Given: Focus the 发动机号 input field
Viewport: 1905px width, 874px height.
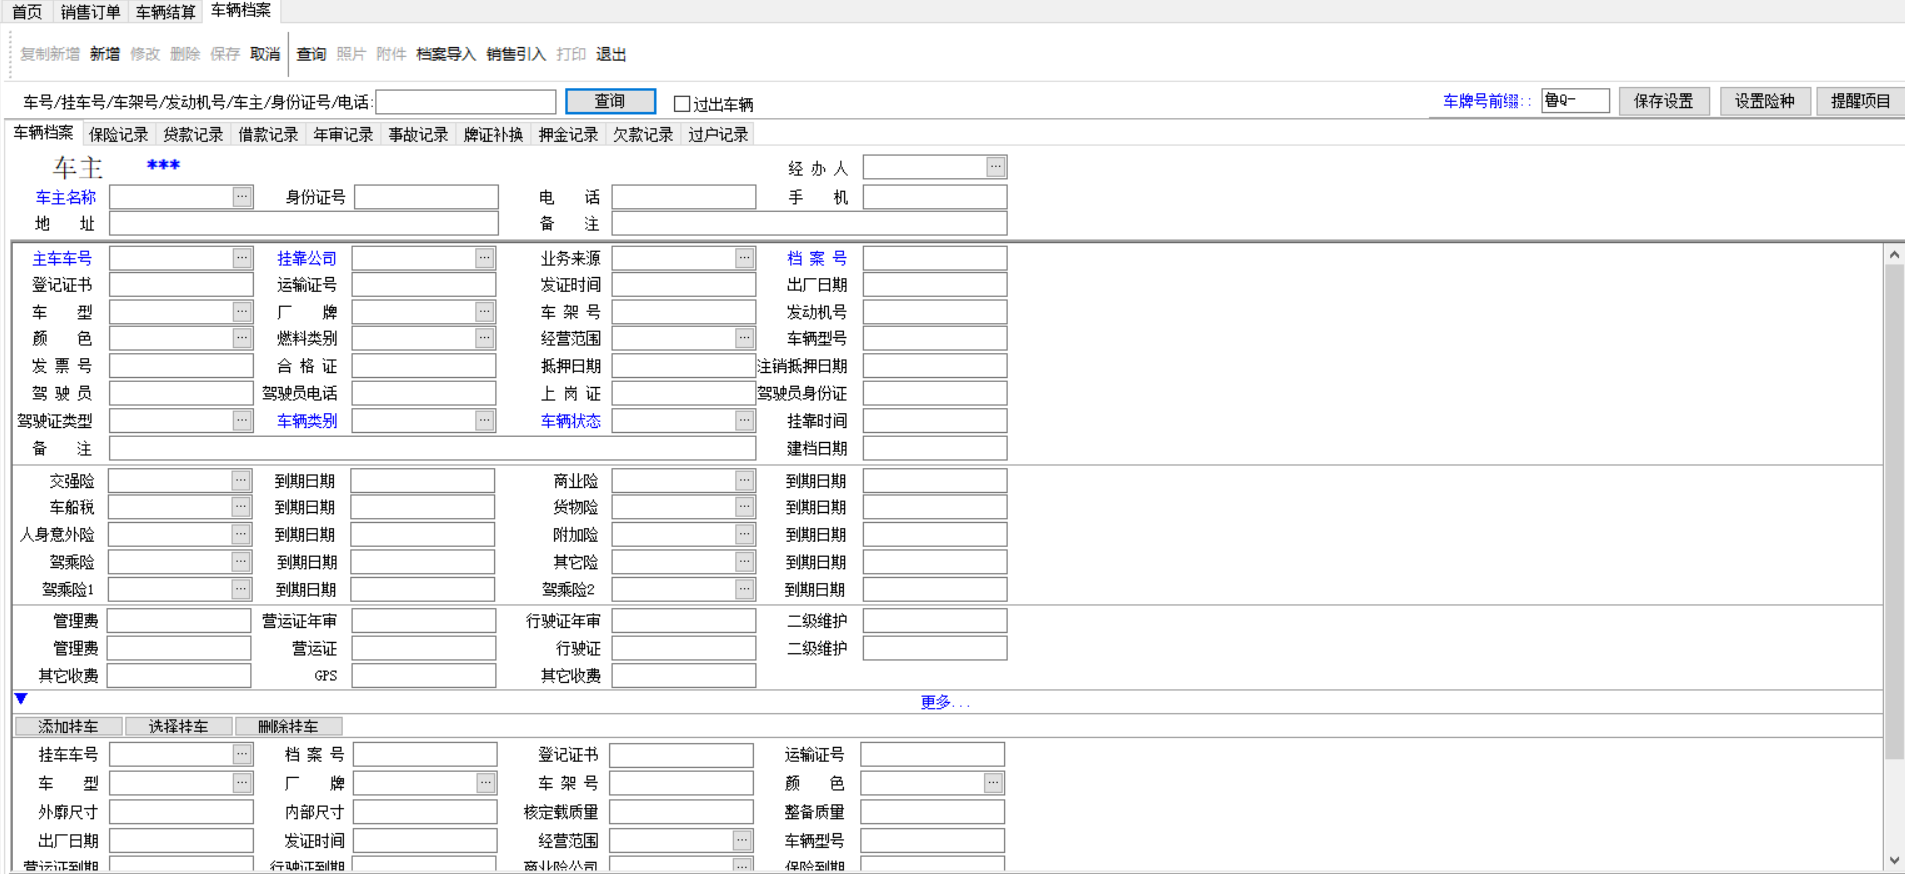Looking at the screenshot, I should click(935, 312).
